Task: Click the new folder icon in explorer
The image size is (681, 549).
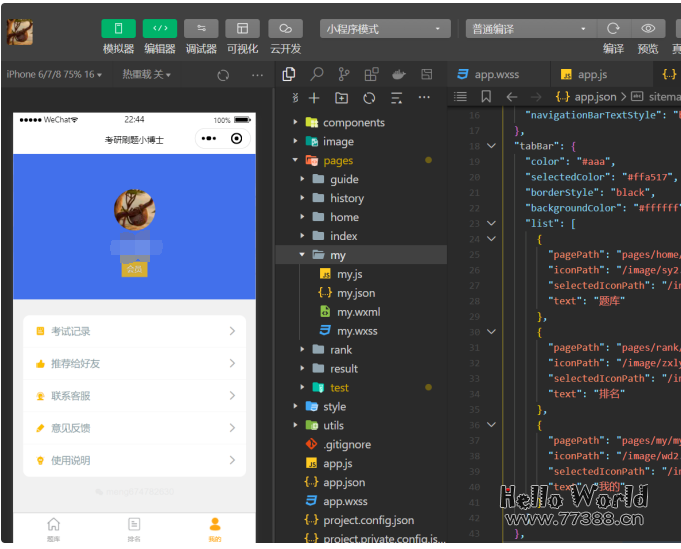Action: click(341, 98)
